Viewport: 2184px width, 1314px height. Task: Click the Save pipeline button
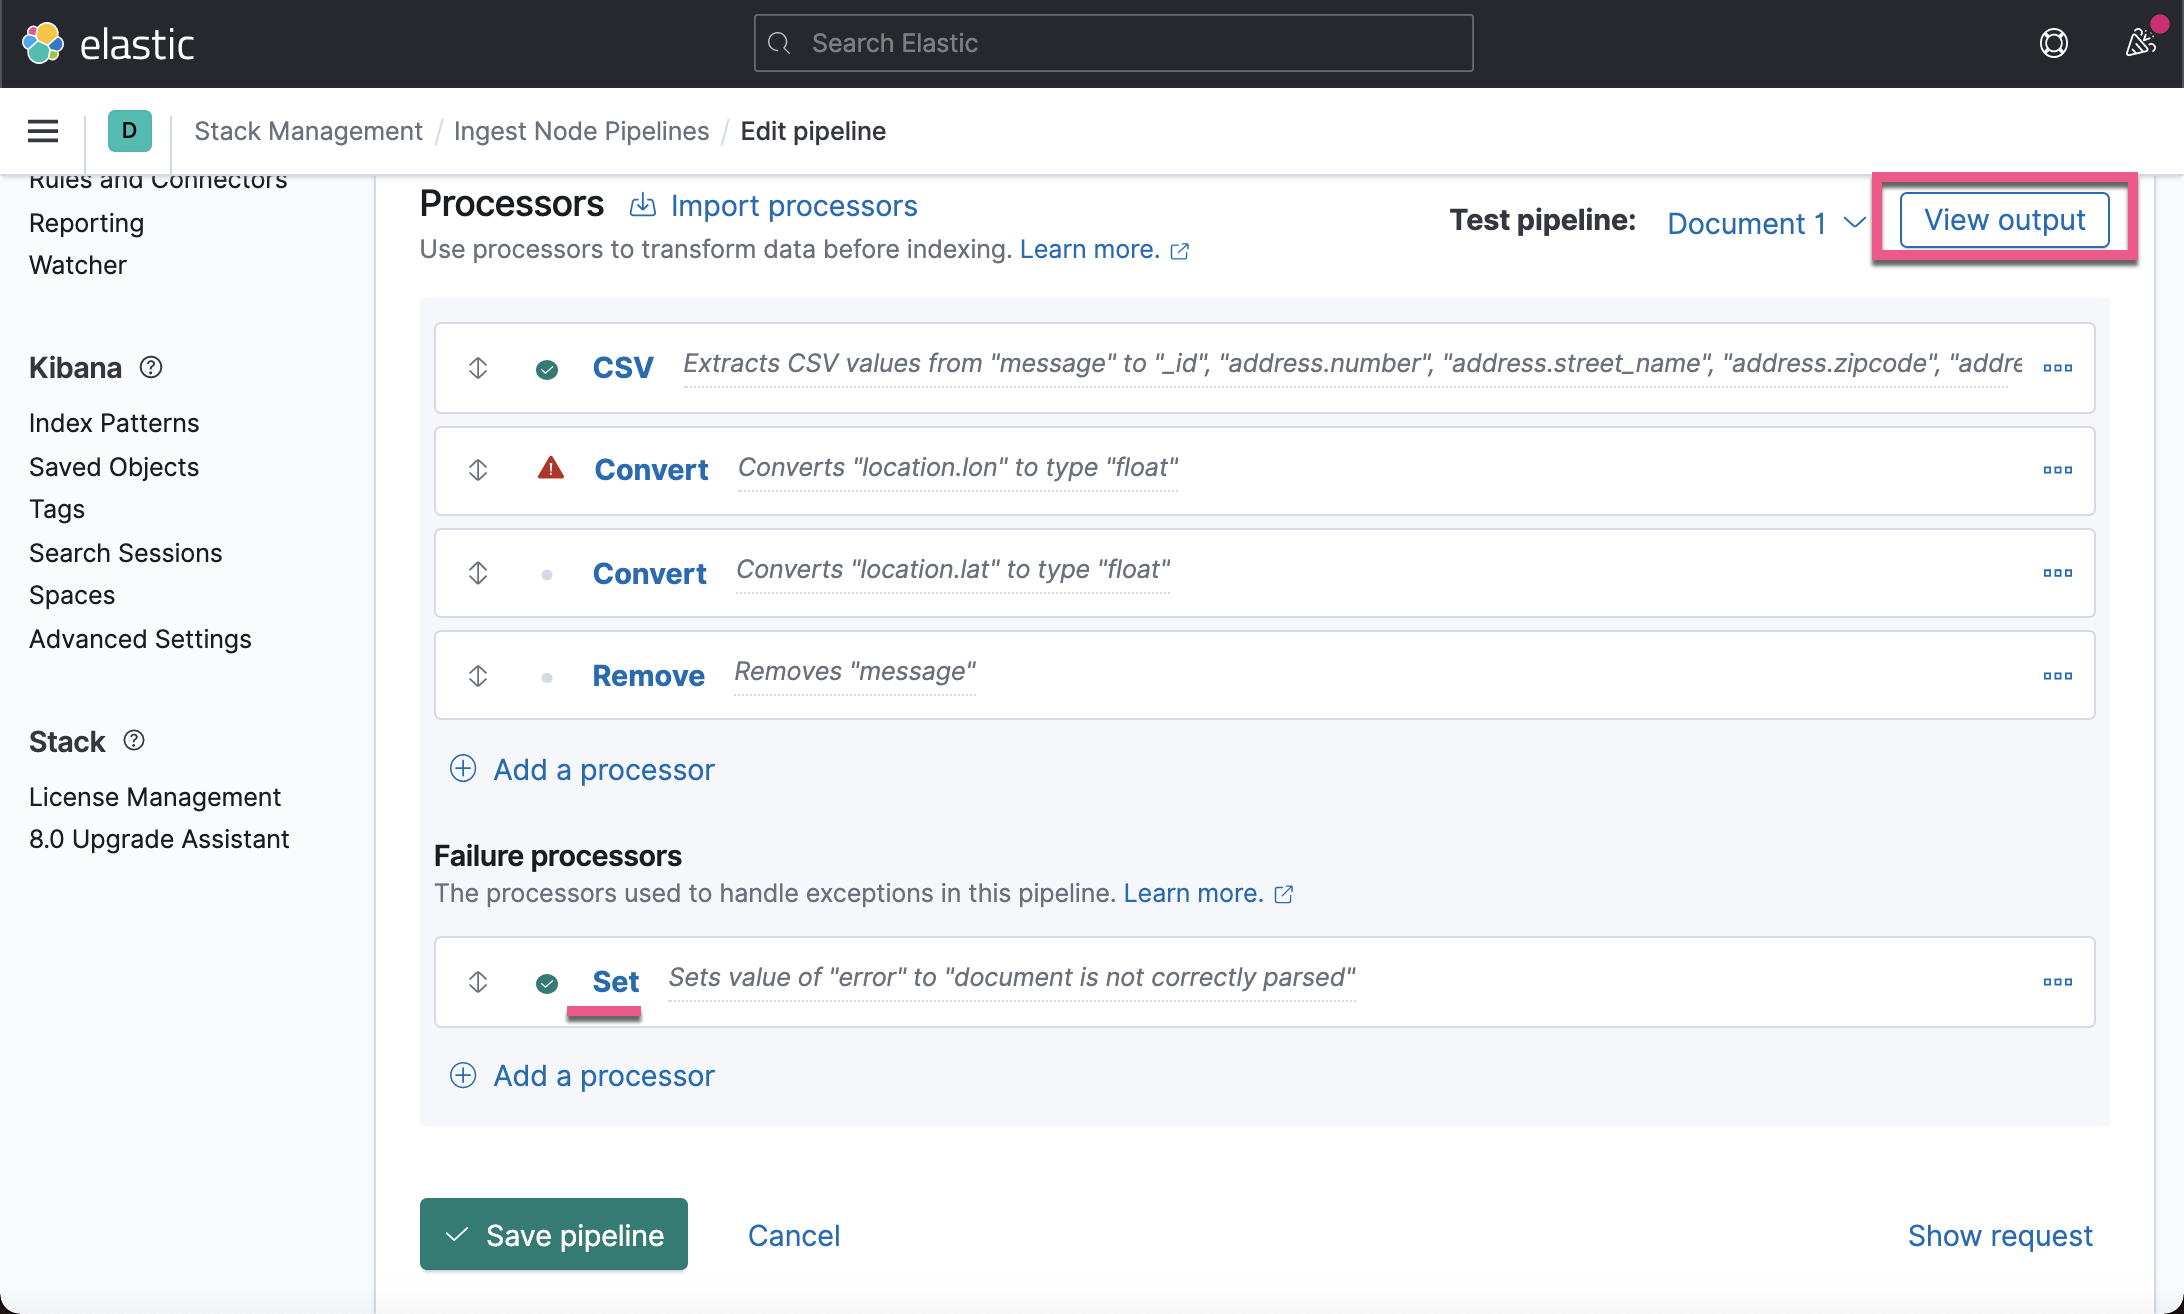pyautogui.click(x=553, y=1234)
